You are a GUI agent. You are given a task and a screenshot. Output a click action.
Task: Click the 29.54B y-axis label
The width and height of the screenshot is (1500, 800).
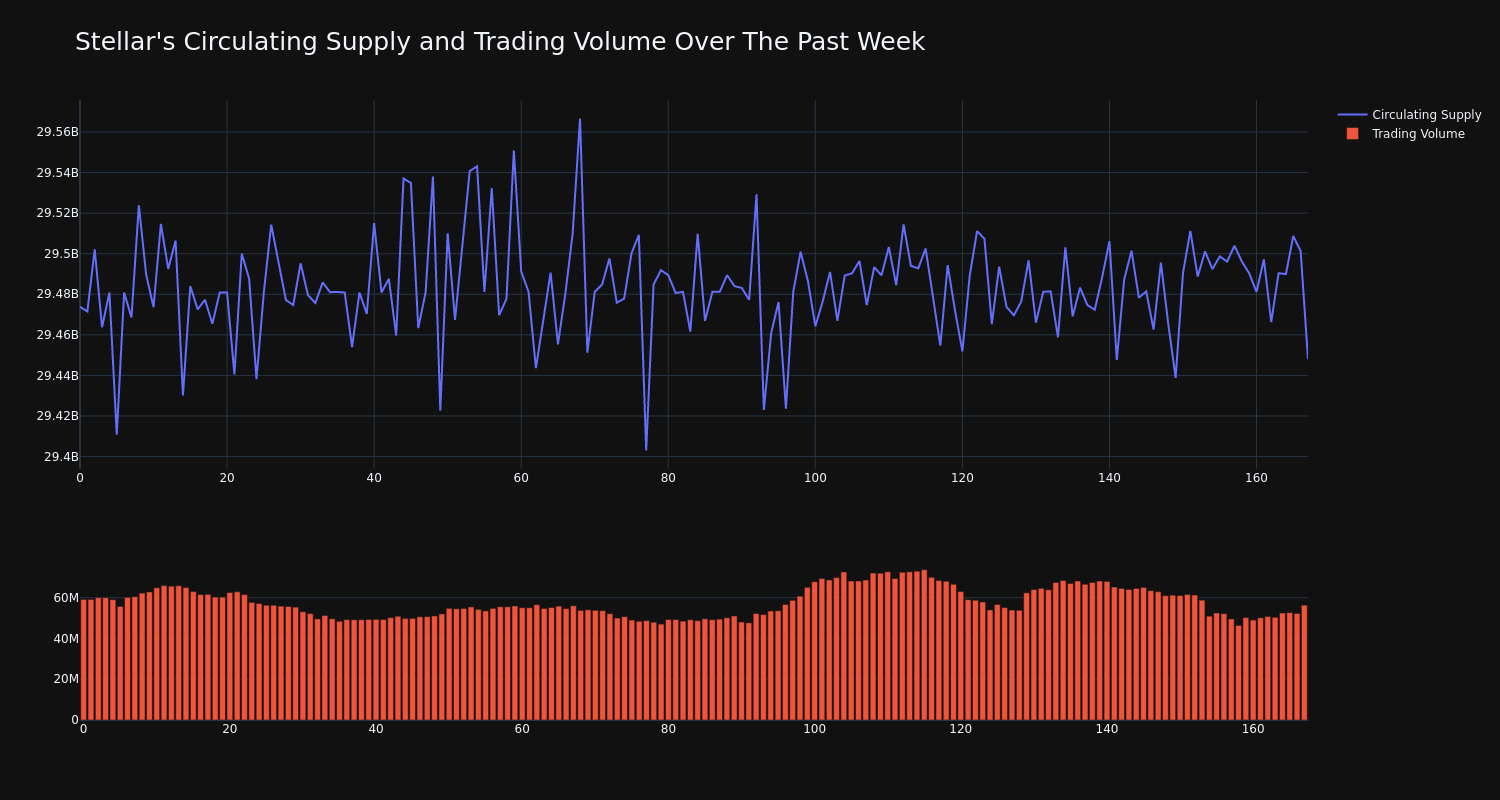[x=57, y=173]
